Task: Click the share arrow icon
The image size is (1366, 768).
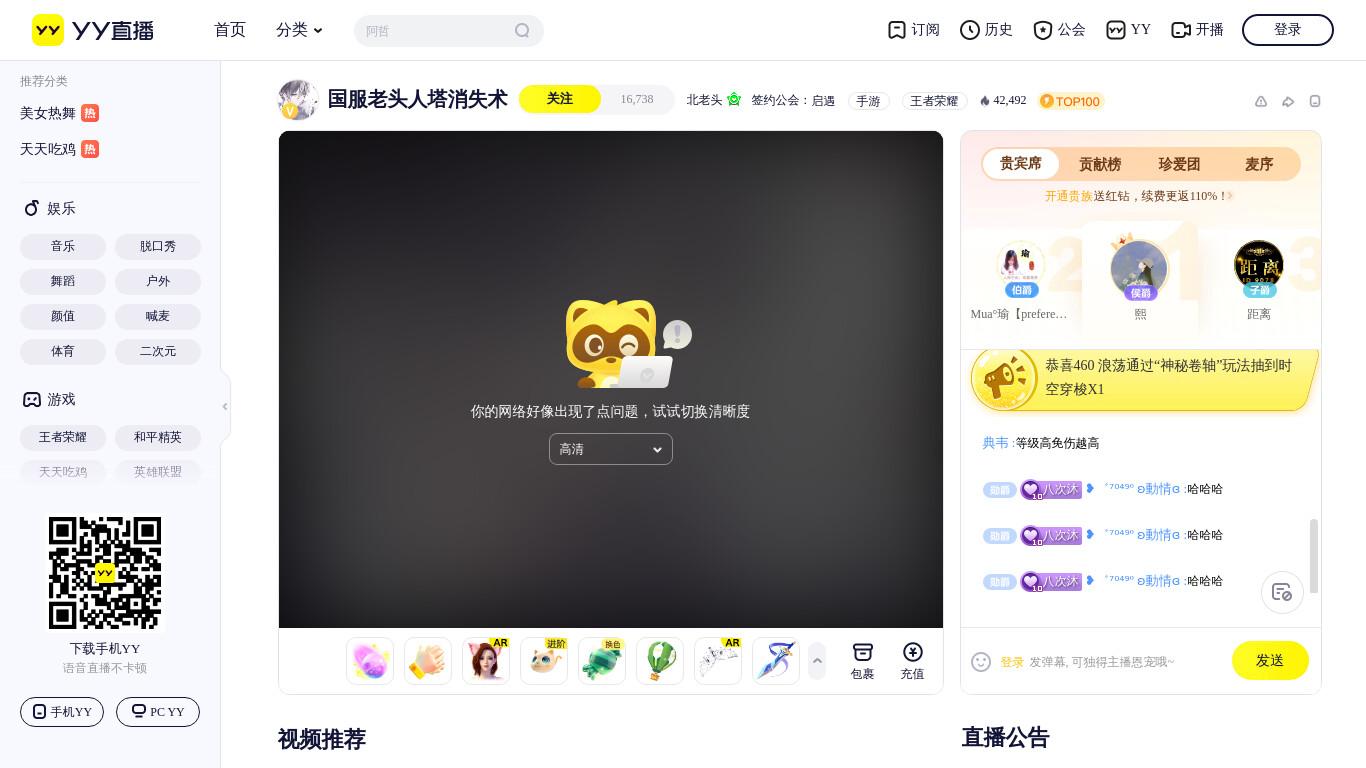Action: coord(1288,101)
